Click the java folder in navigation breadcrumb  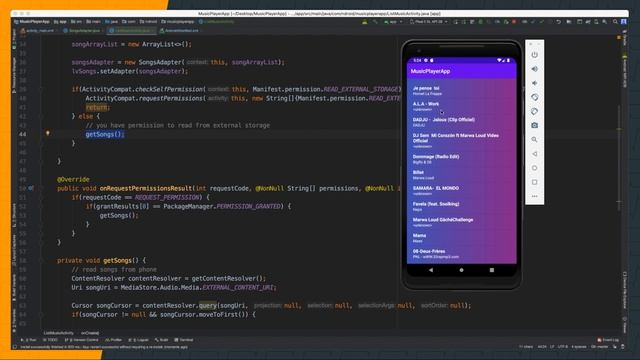pos(111,22)
